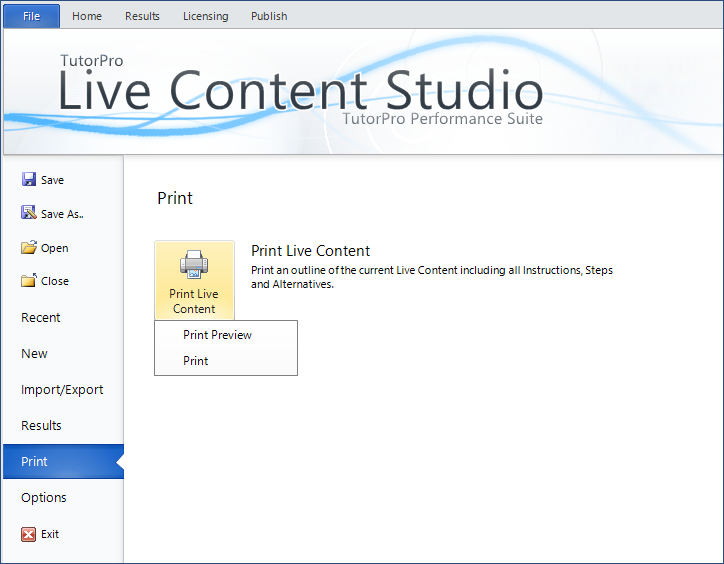Image resolution: width=724 pixels, height=564 pixels.
Task: Choose Print from the dropdown menu
Action: tap(226, 361)
